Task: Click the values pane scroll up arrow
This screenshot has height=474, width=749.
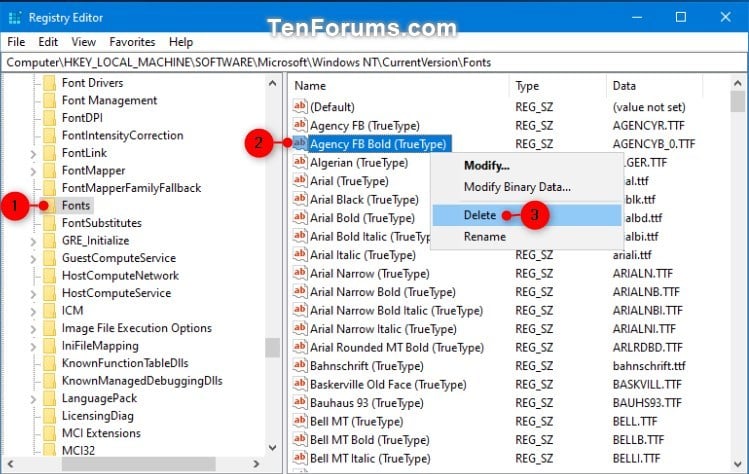Action: [x=738, y=84]
